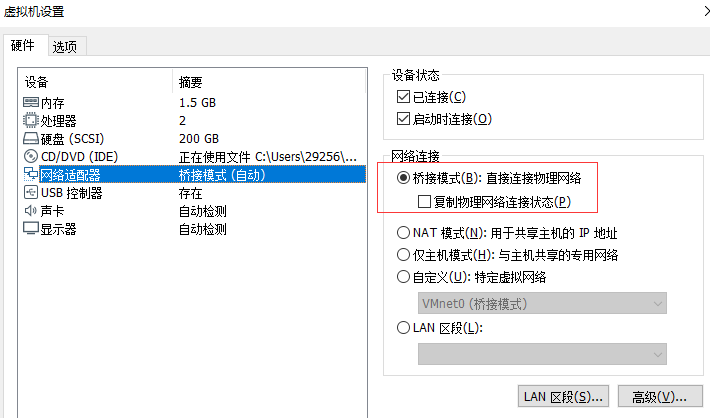Click the CD/DVD (IDE) disc icon
710x418 pixels.
tap(31, 156)
